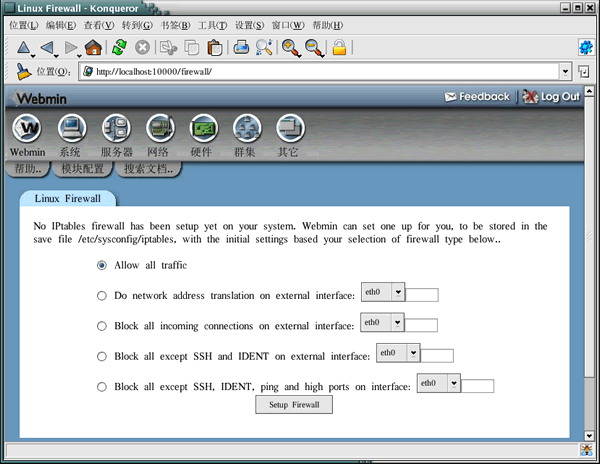The image size is (600, 464).
Task: Click the text field for SSH and IDENT interface
Action: coord(437,355)
